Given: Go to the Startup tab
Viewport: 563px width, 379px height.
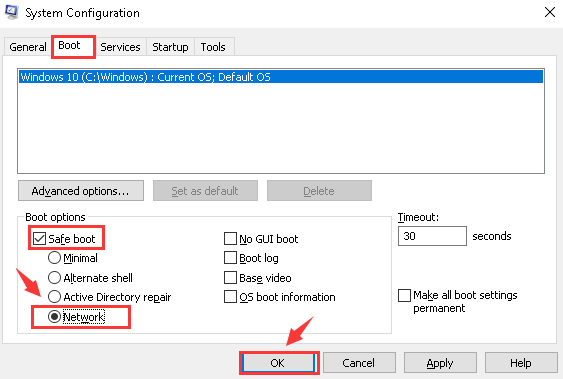Looking at the screenshot, I should tap(170, 47).
